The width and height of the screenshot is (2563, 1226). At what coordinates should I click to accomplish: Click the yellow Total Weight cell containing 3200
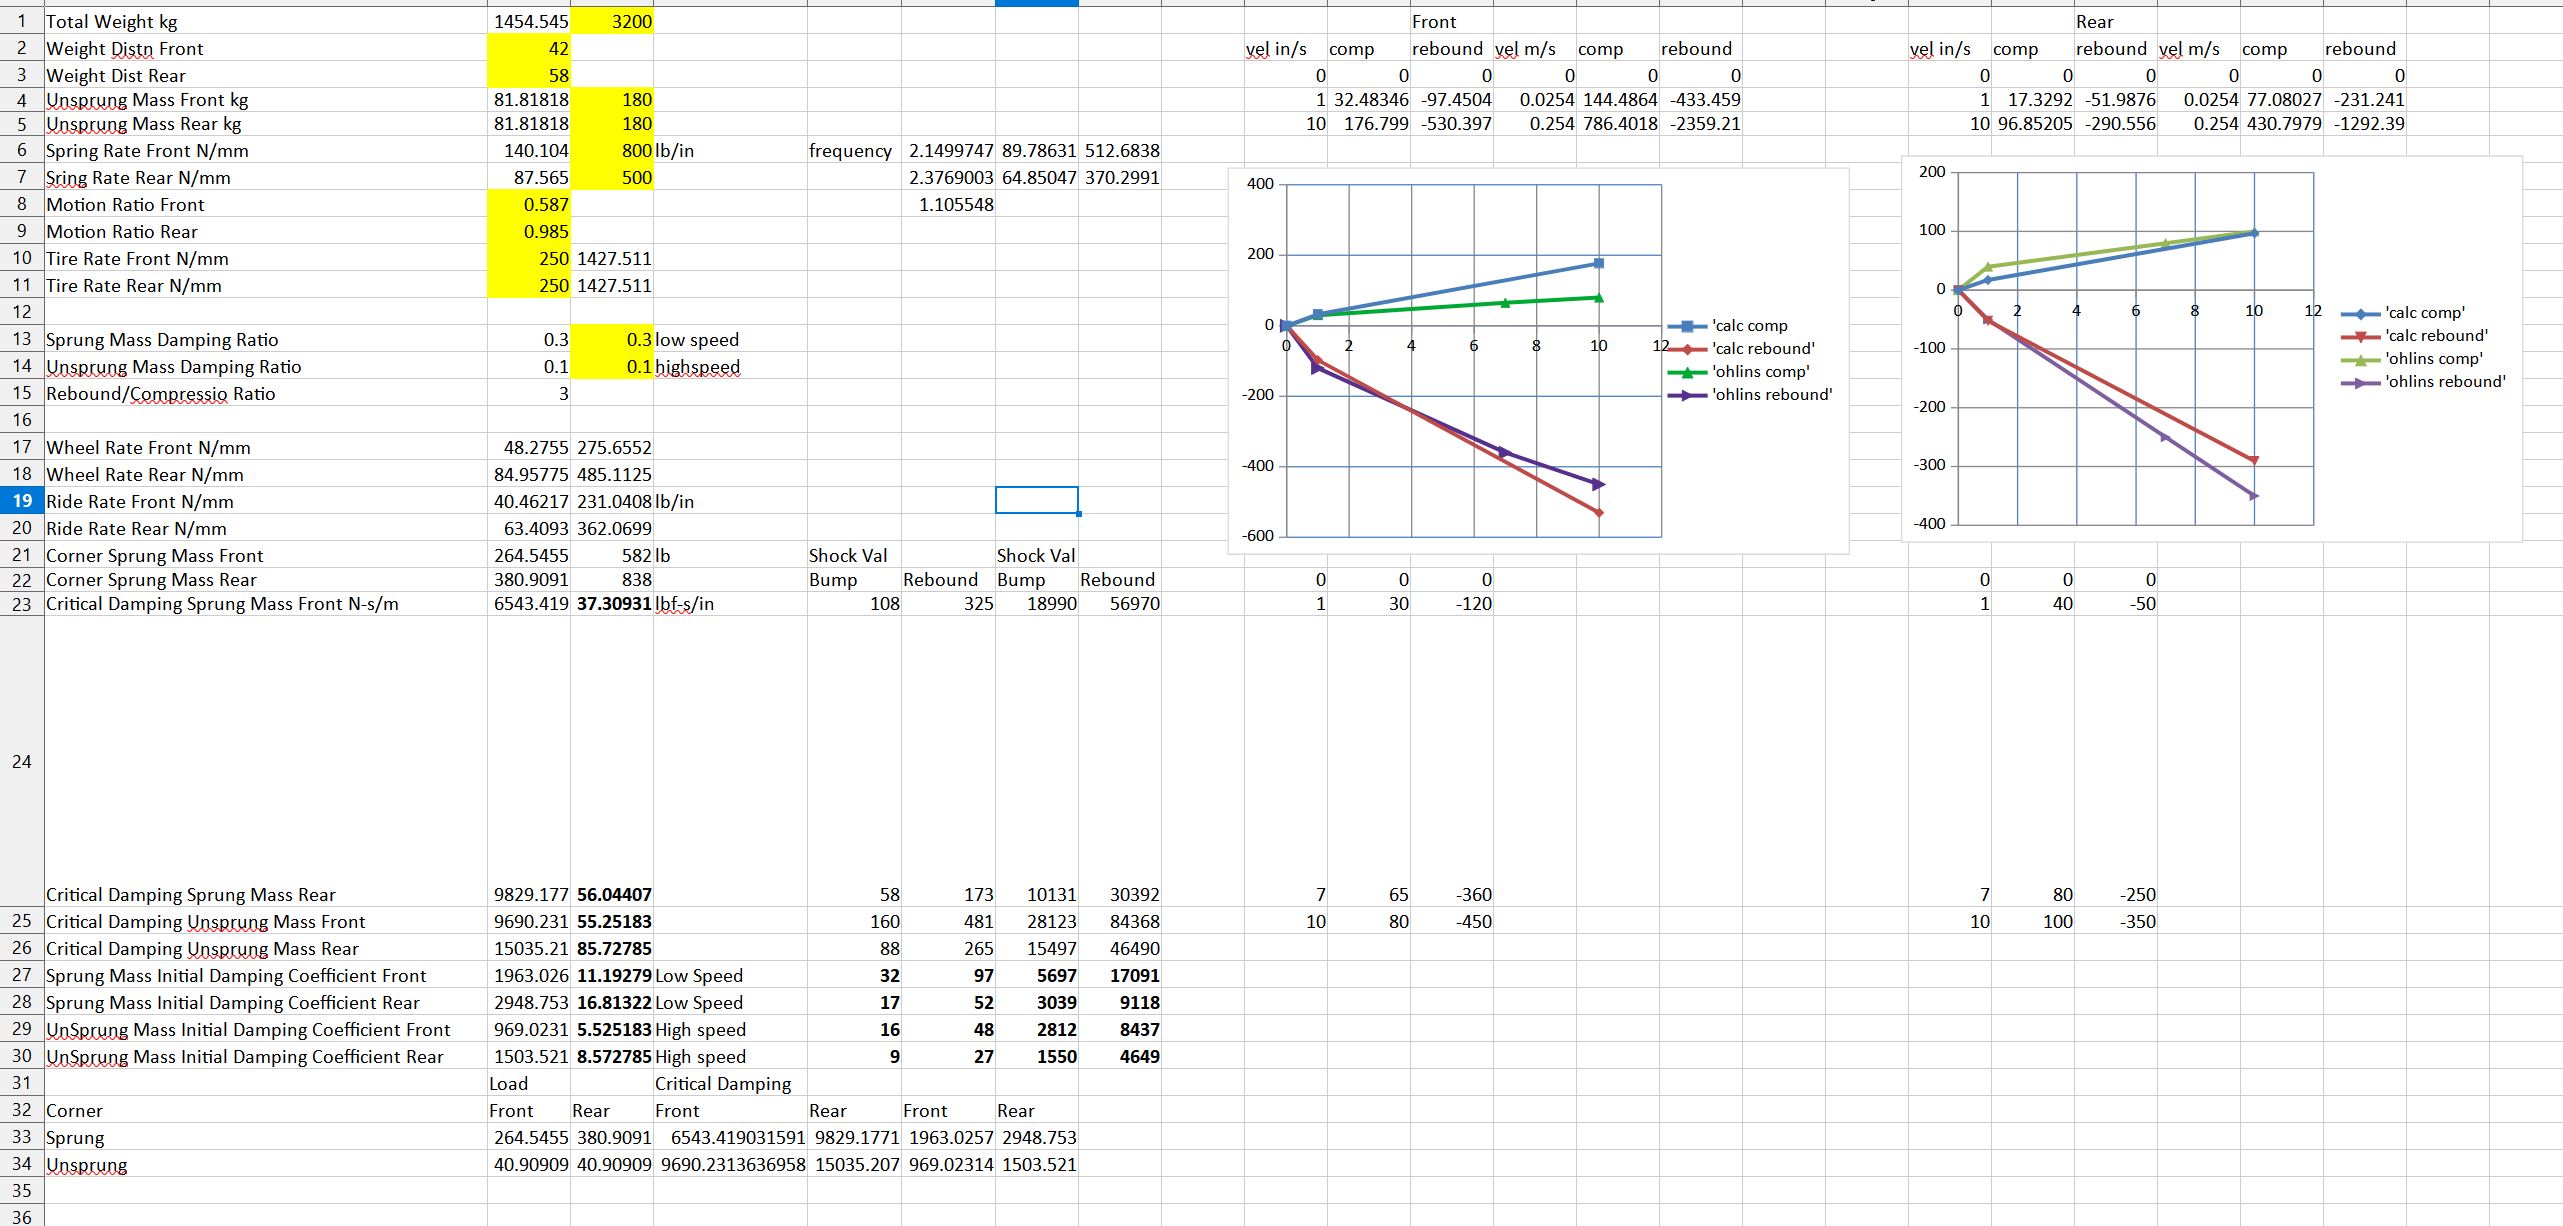pos(612,22)
